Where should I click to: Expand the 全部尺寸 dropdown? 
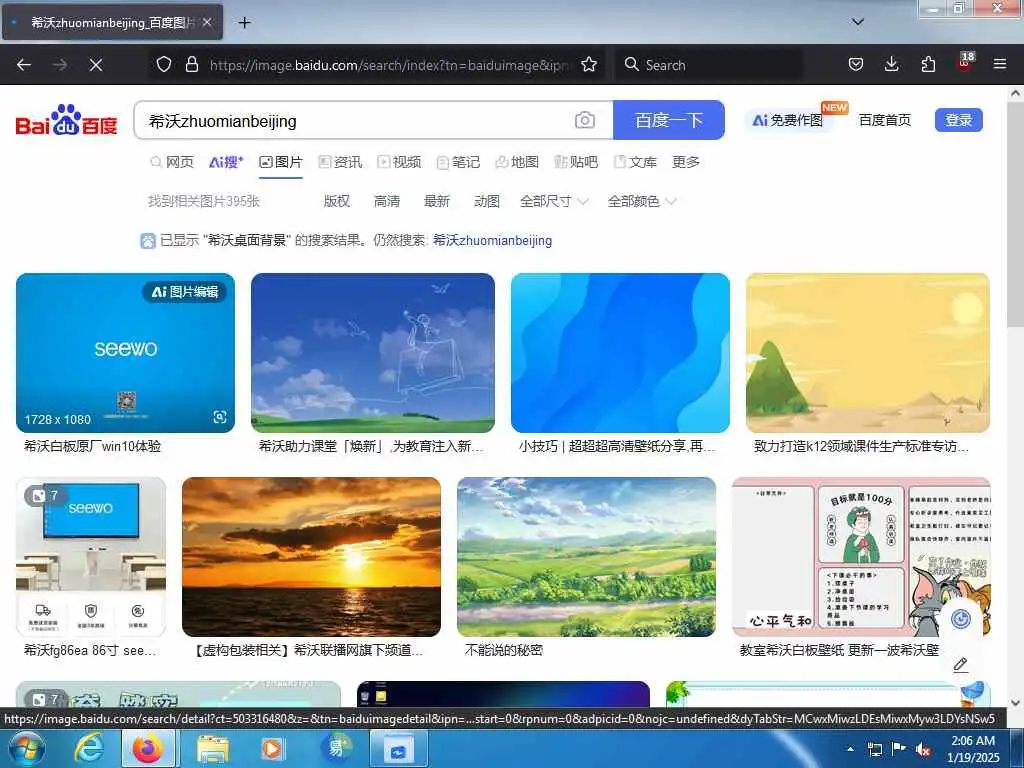(554, 201)
